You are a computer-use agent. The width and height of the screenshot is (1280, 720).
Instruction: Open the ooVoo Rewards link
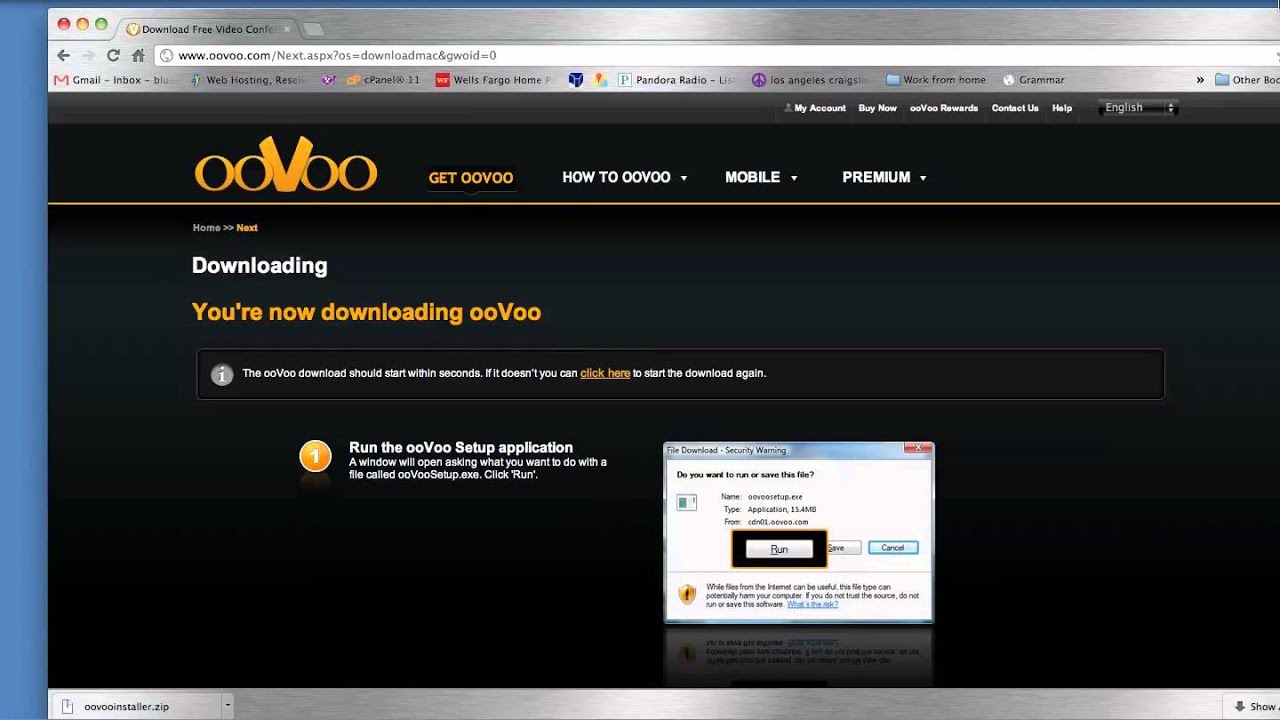click(x=944, y=108)
